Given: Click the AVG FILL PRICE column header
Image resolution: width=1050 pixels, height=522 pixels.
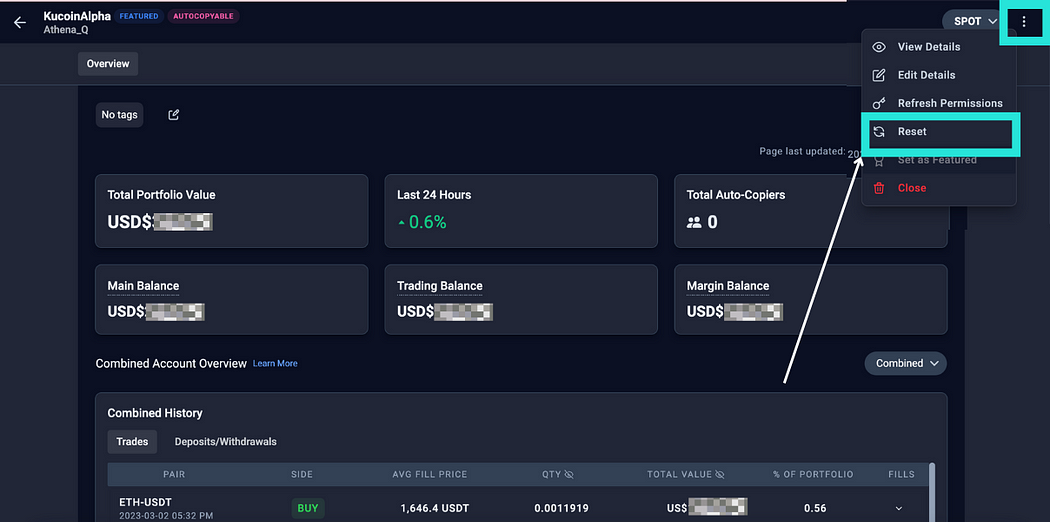Looking at the screenshot, I should 430,474.
